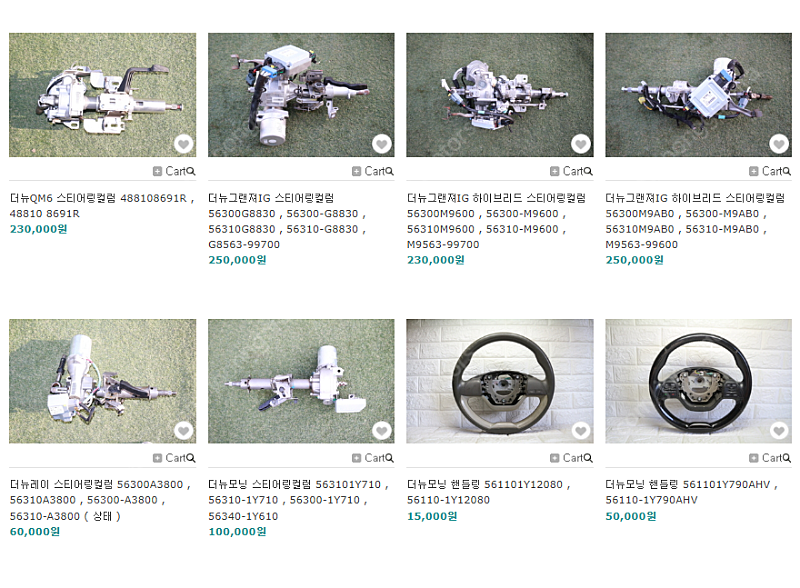Heart the Ray 56300A3800 steering column
Image resolution: width=800 pixels, height=588 pixels.
(x=184, y=431)
